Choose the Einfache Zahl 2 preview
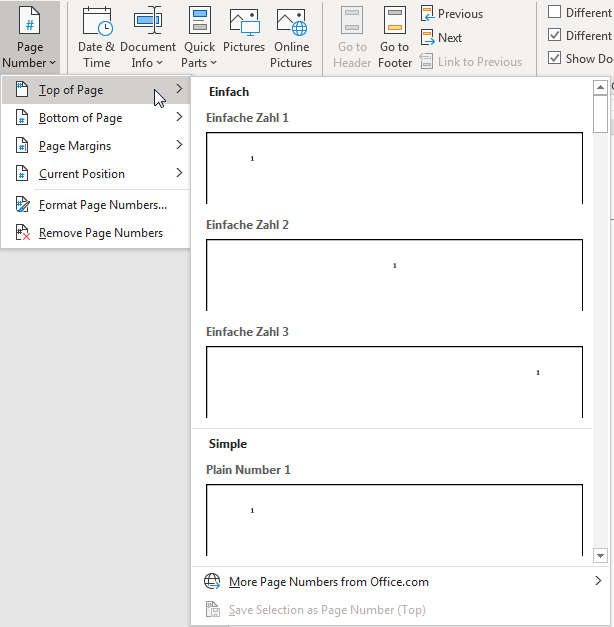This screenshot has width=614, height=627. tap(394, 275)
